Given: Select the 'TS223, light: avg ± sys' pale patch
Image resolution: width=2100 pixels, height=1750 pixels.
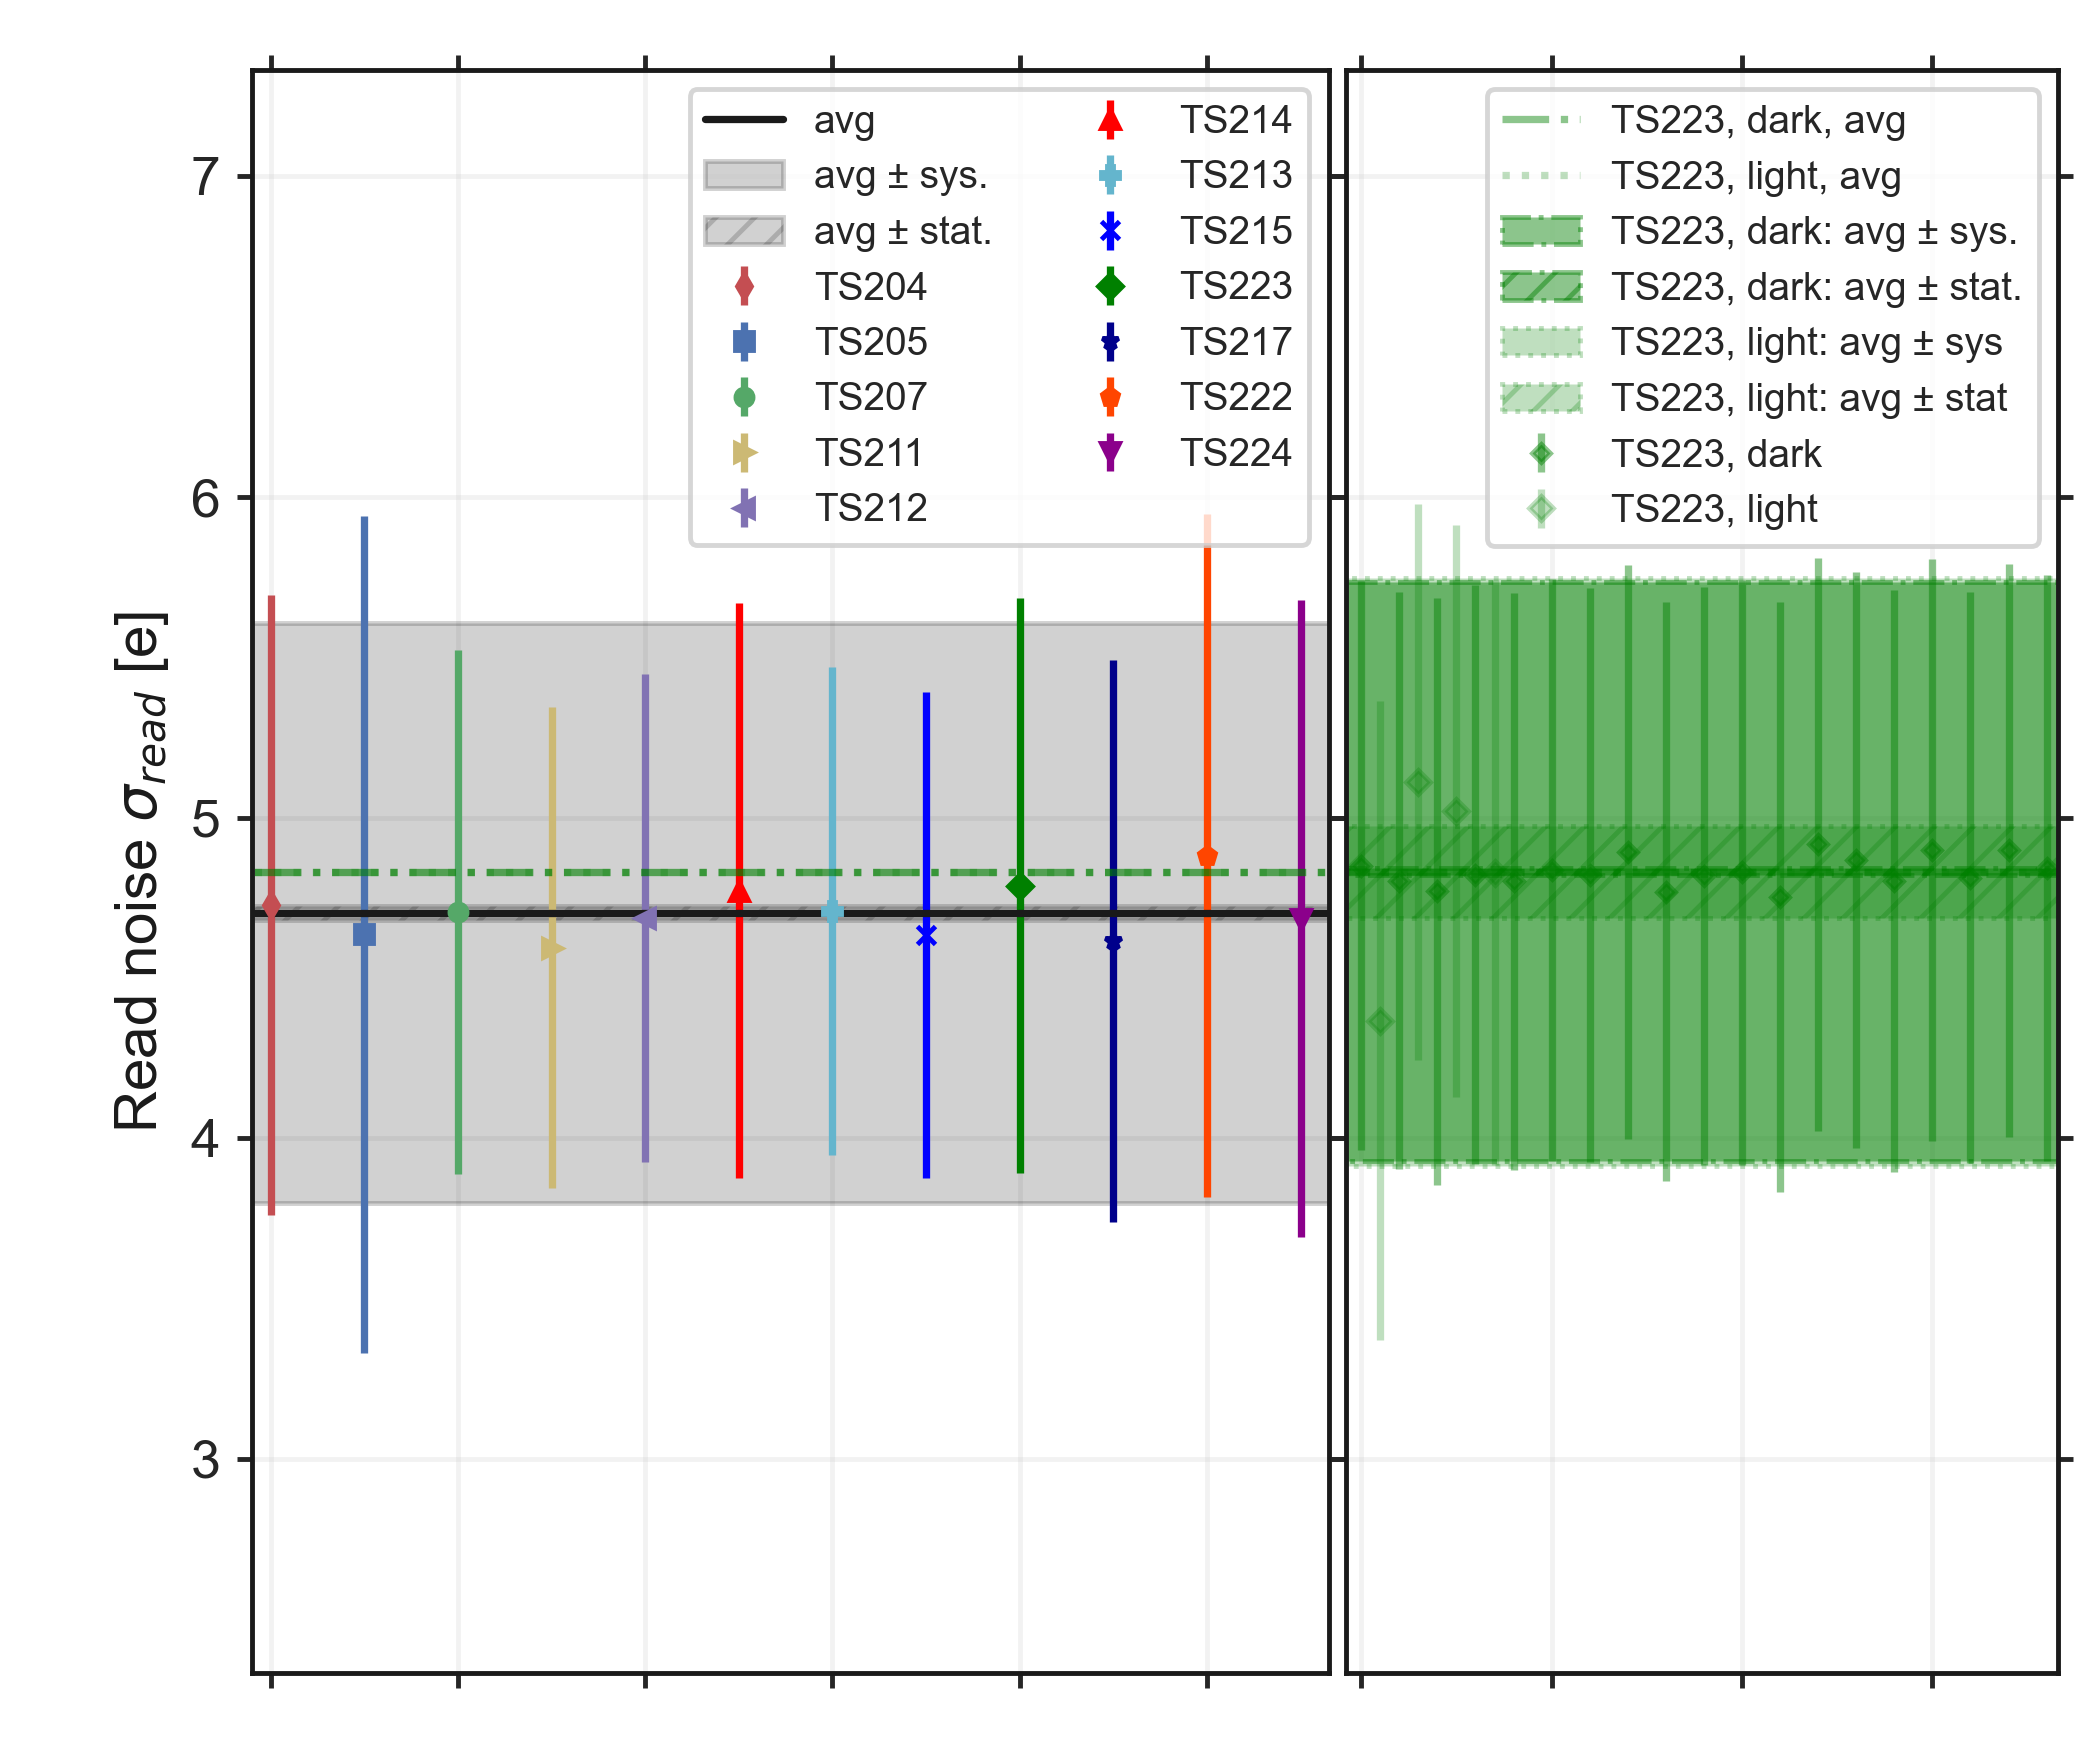Looking at the screenshot, I should click(x=1541, y=342).
